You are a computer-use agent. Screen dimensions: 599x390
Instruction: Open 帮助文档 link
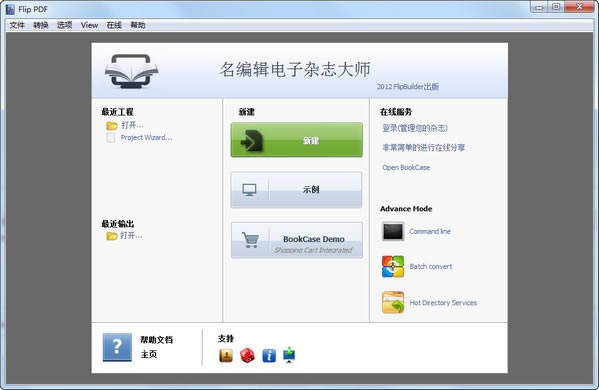coord(156,340)
